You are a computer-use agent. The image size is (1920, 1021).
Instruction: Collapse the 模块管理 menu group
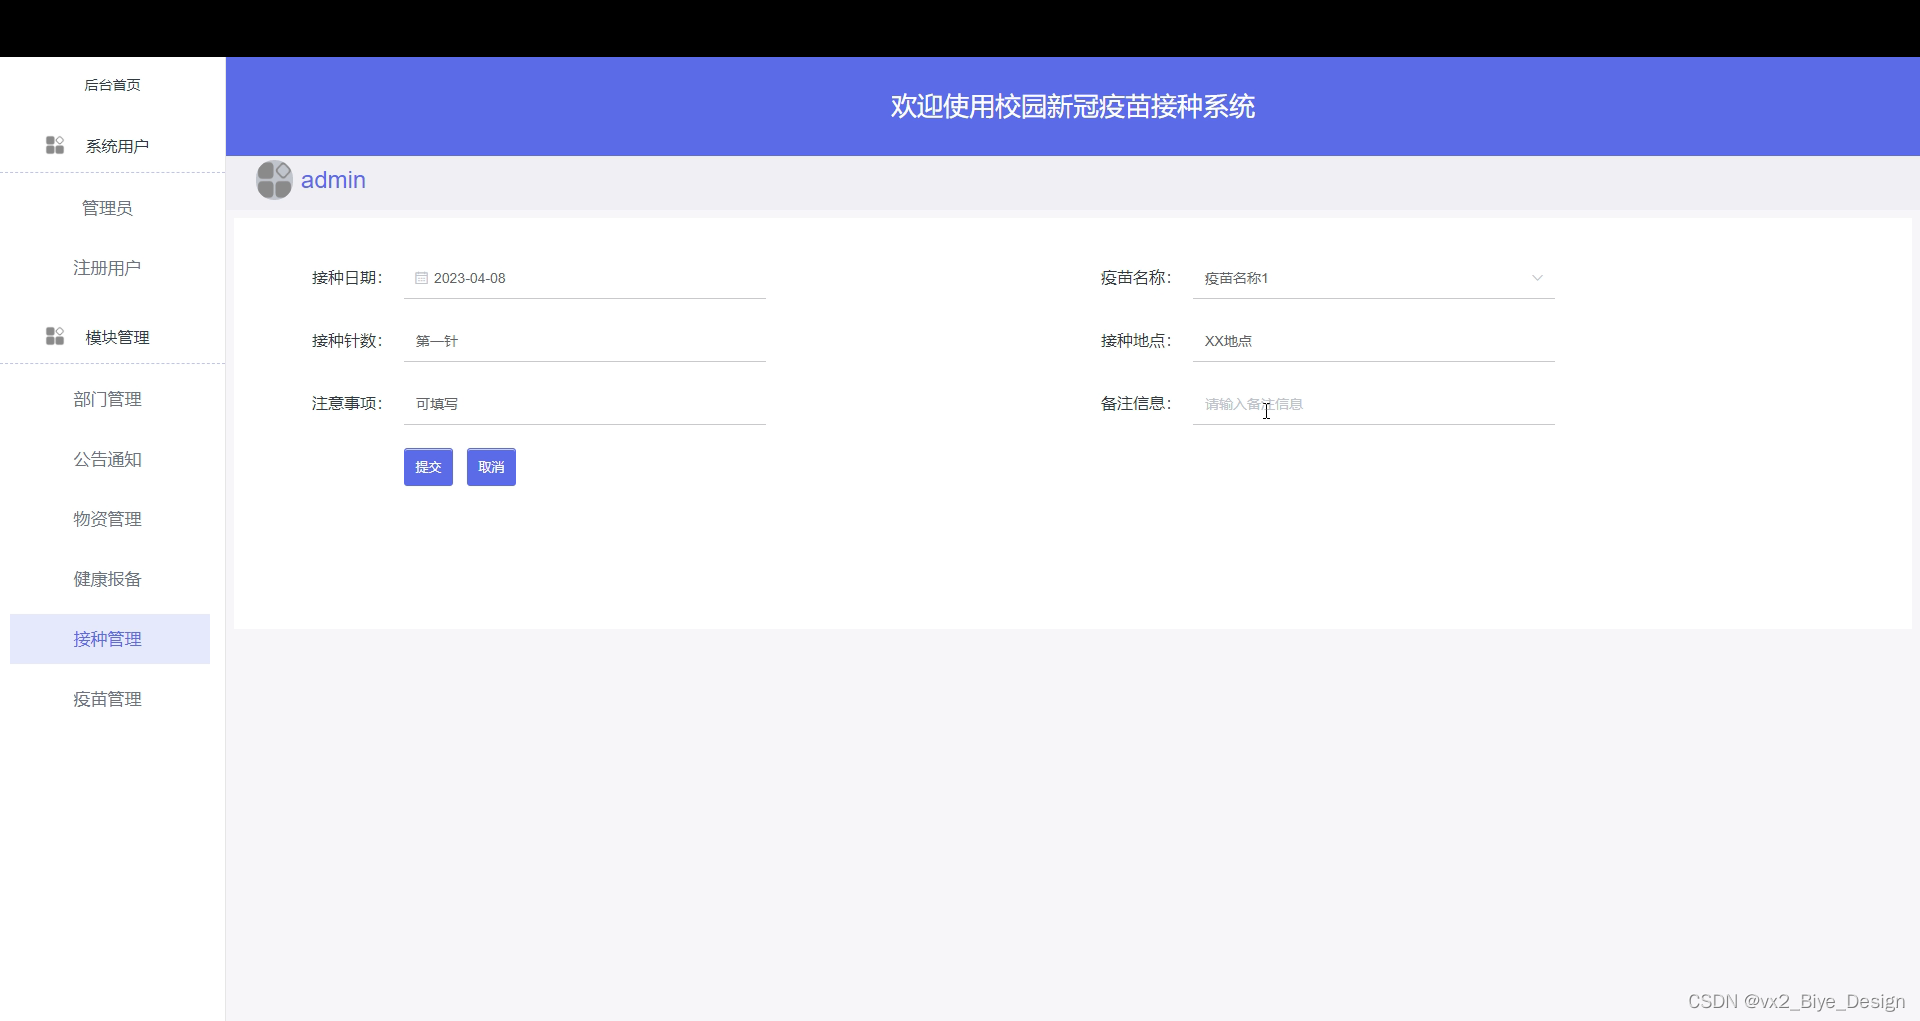112,337
